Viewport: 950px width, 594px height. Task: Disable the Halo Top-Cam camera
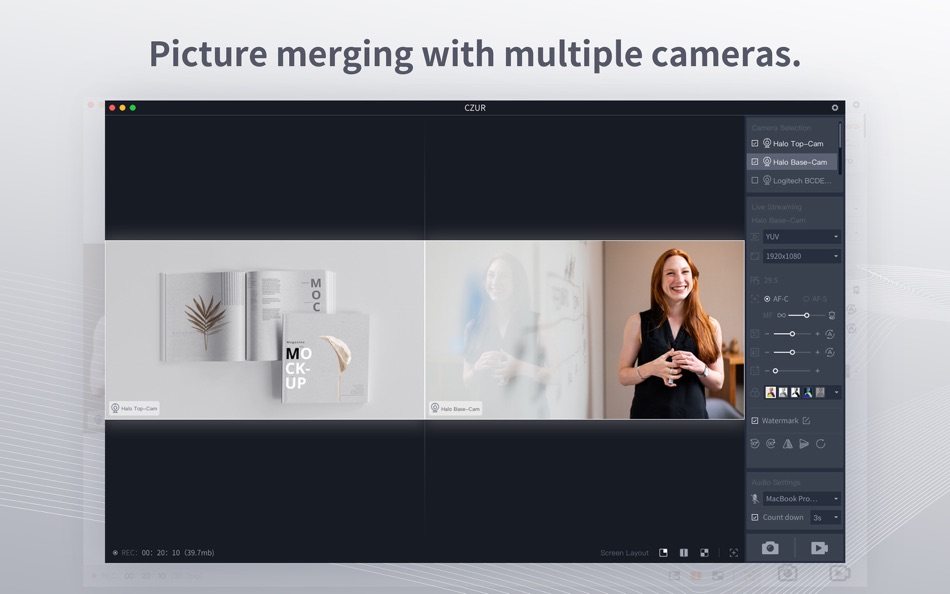coord(754,143)
